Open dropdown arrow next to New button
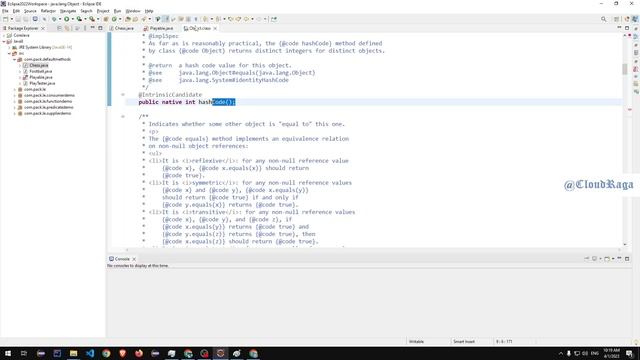Screen dimensions: 640x360 [11, 19]
